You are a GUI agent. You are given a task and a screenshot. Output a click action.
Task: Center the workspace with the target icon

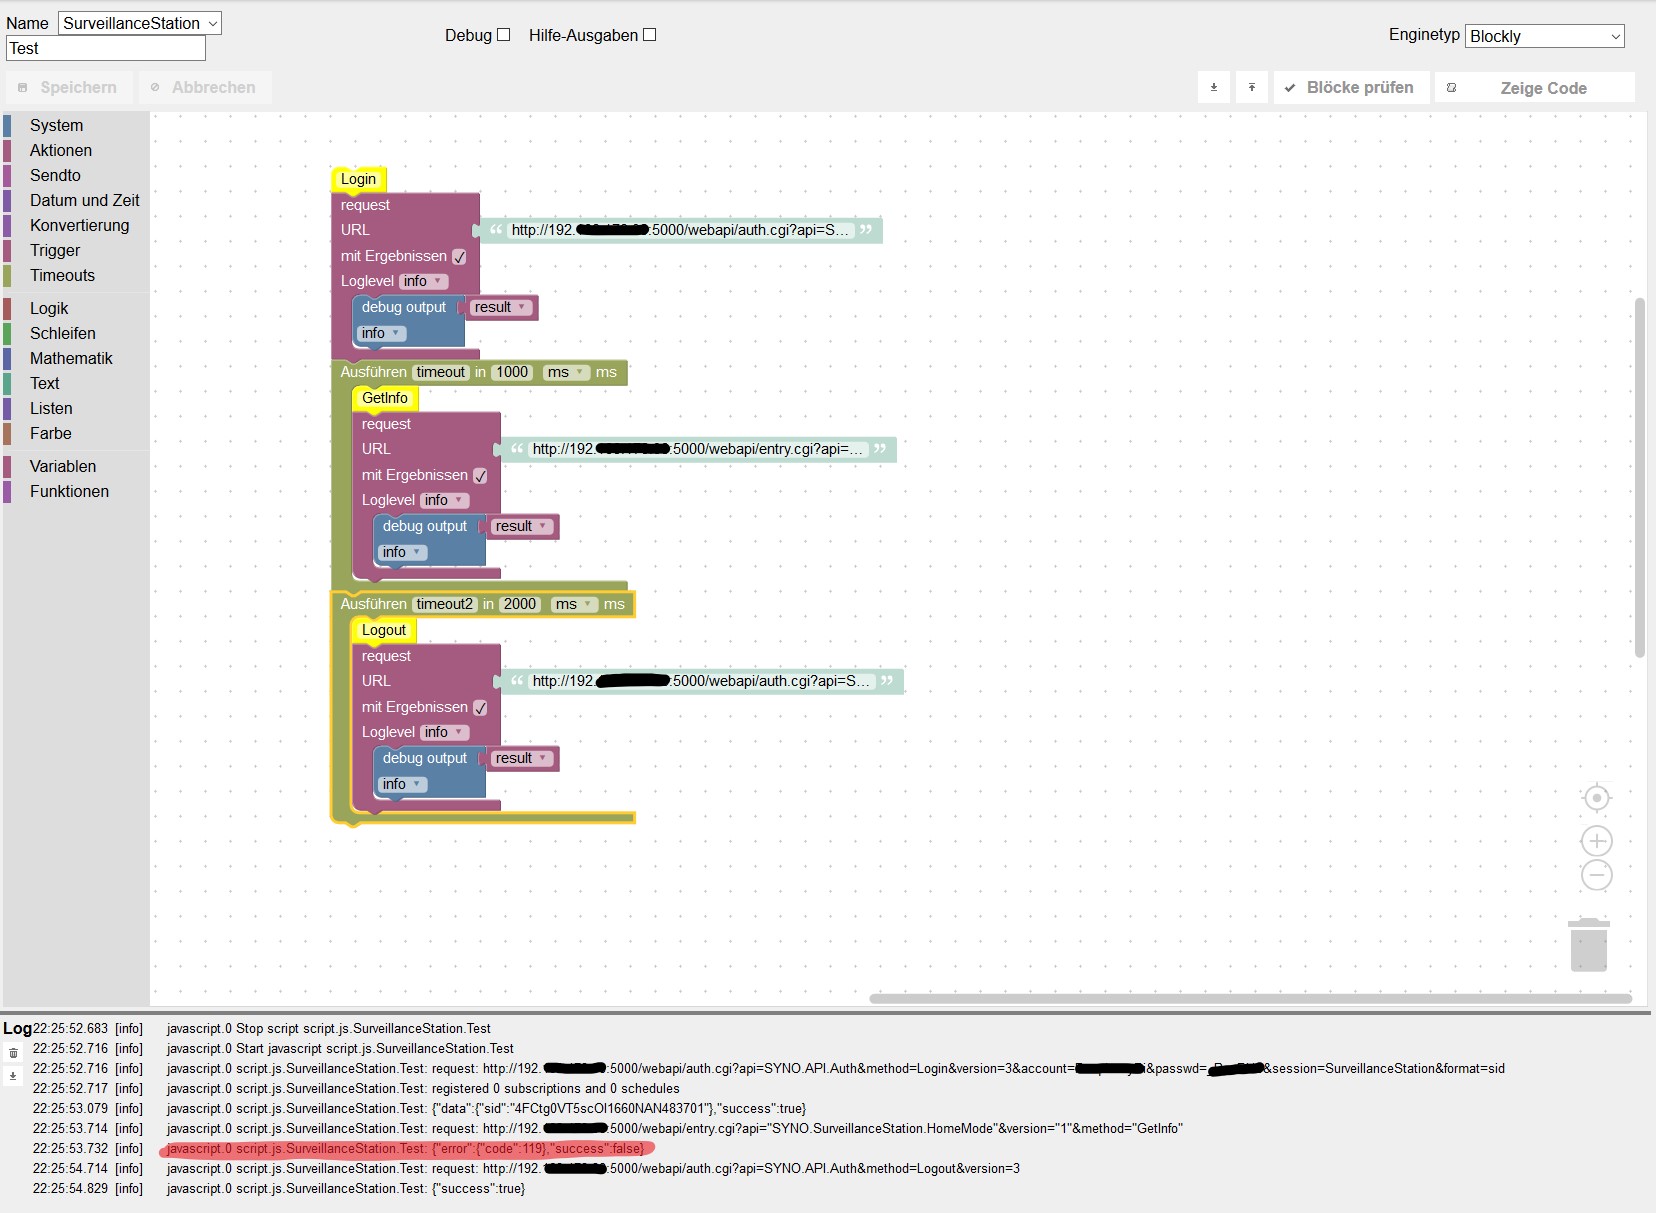[x=1597, y=798]
